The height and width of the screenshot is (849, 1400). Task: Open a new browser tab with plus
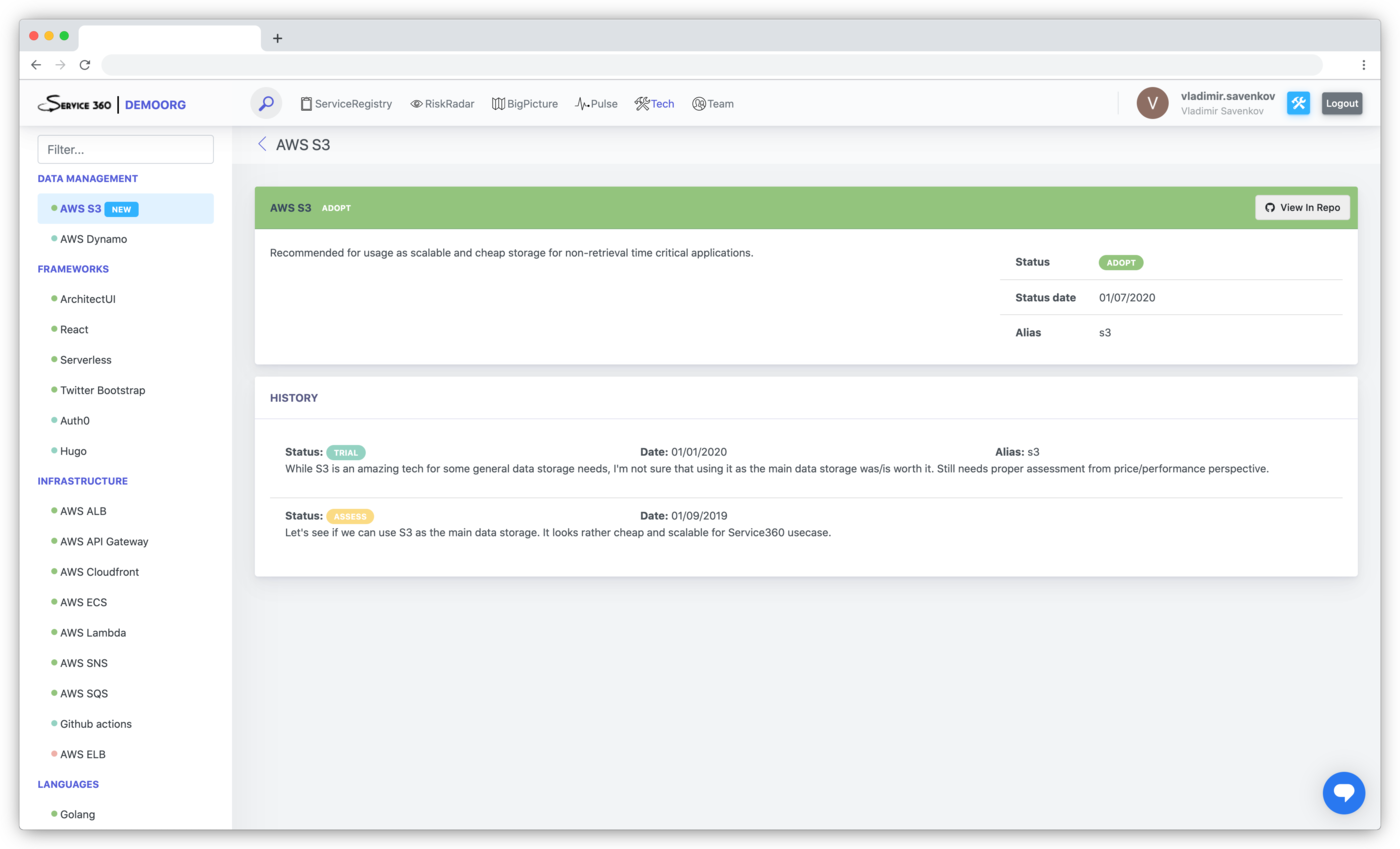(278, 38)
